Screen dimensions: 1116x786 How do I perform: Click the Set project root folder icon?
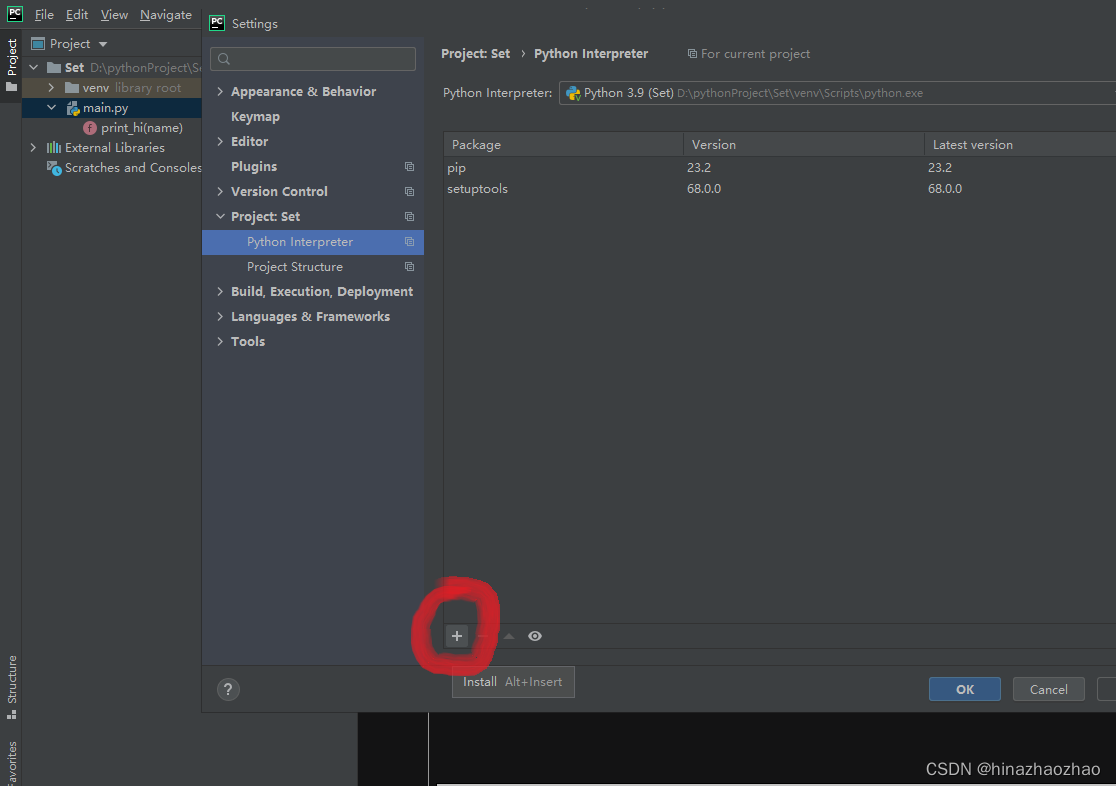pos(53,68)
